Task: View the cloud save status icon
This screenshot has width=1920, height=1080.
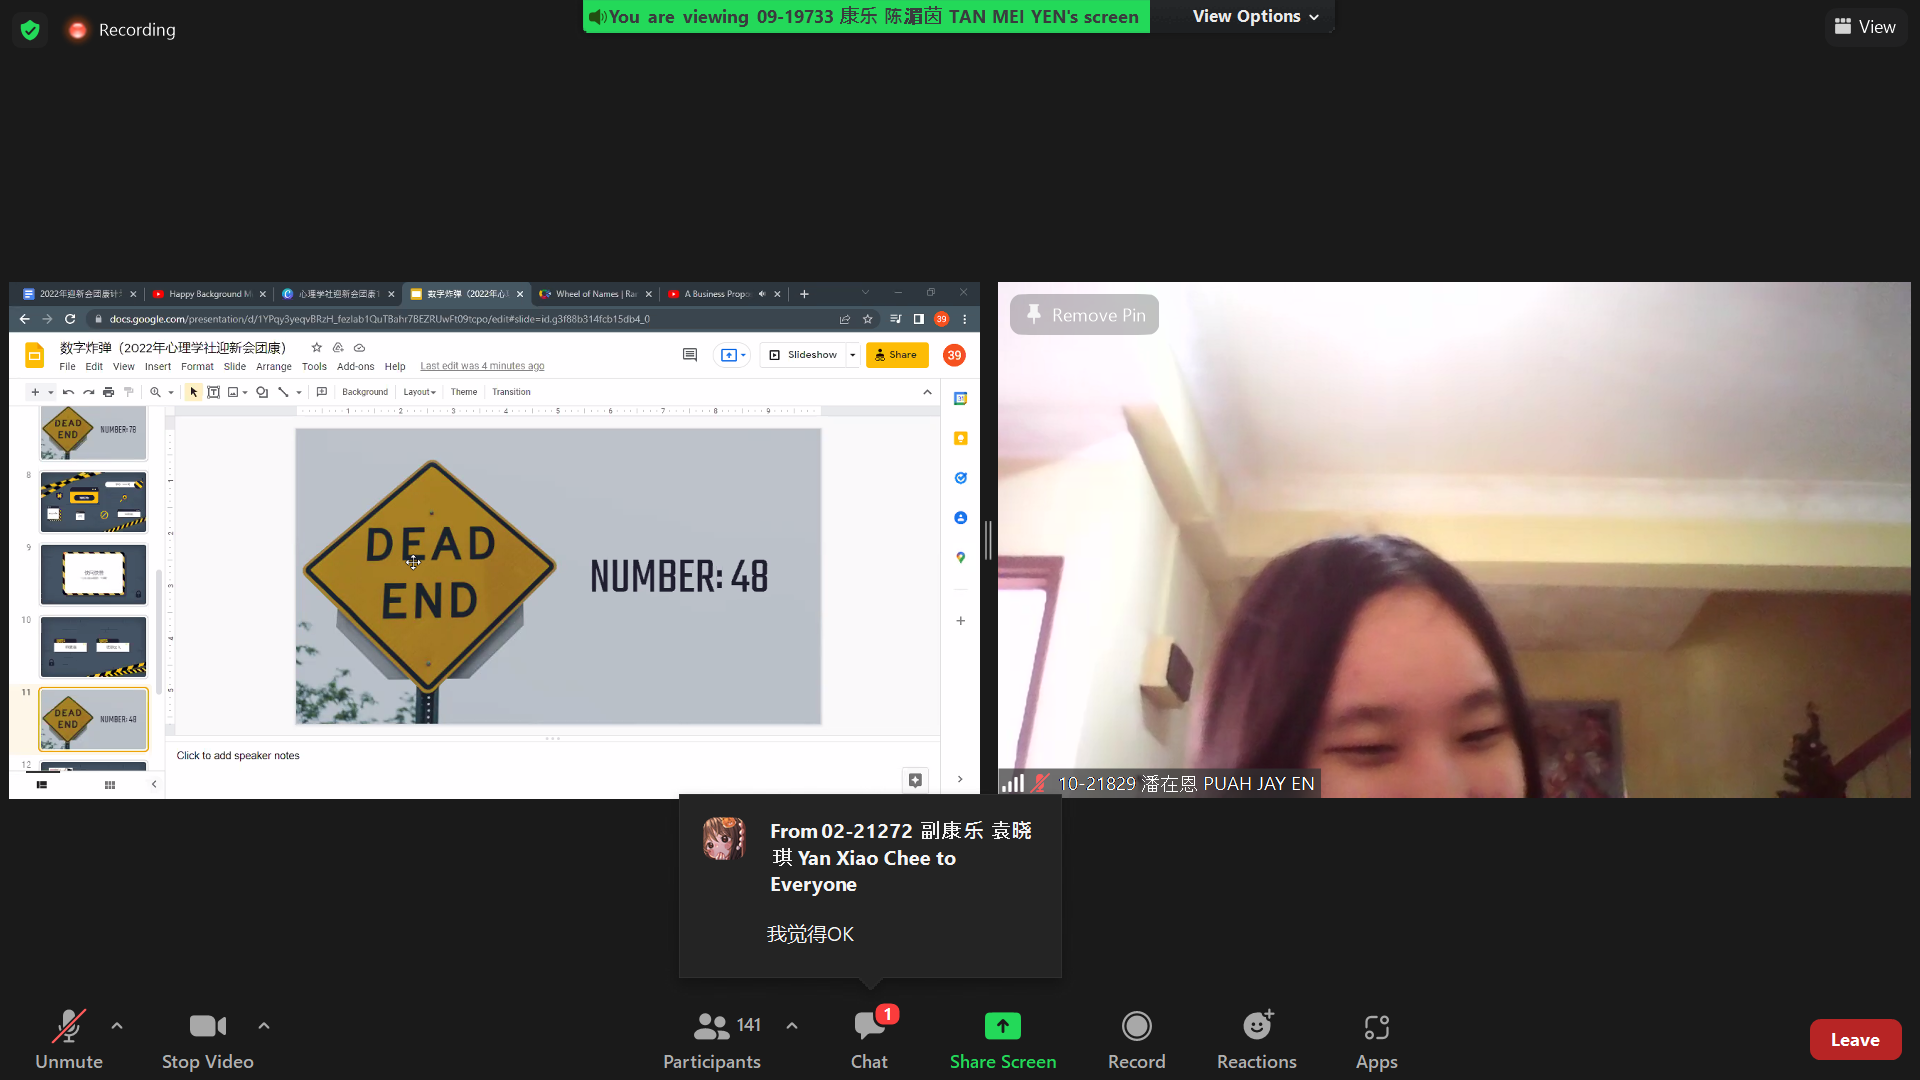Action: (359, 348)
